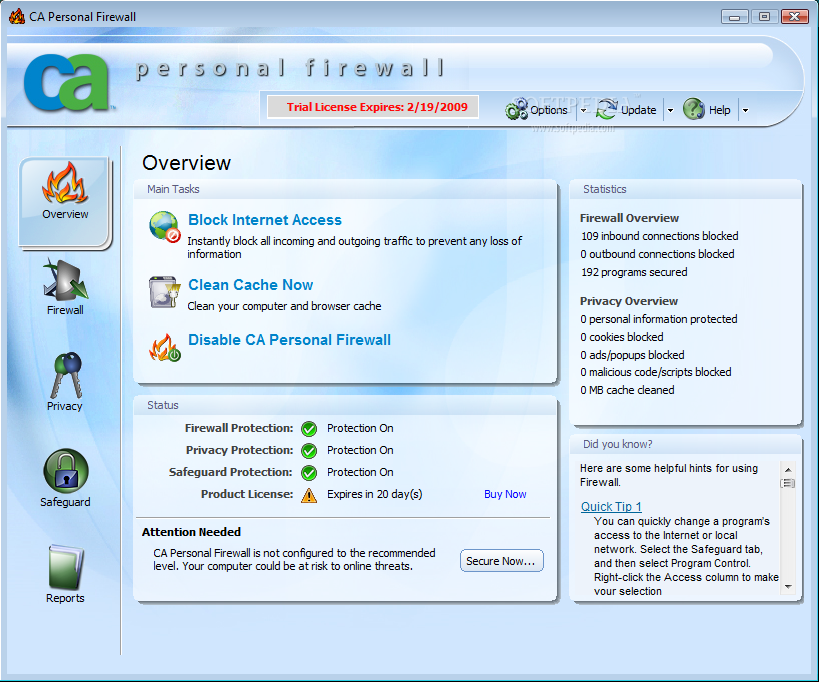
Task: Expand the Options dropdown arrow
Action: (x=583, y=110)
